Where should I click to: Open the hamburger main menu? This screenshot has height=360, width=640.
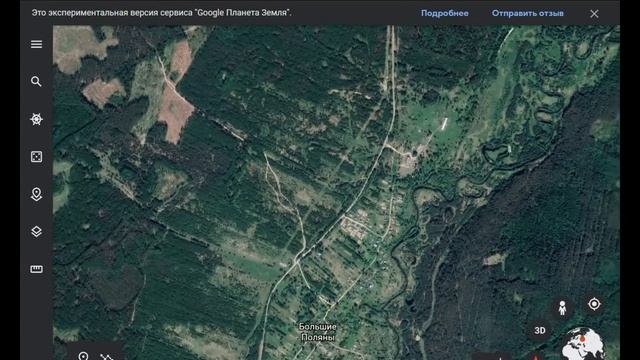tap(36, 44)
